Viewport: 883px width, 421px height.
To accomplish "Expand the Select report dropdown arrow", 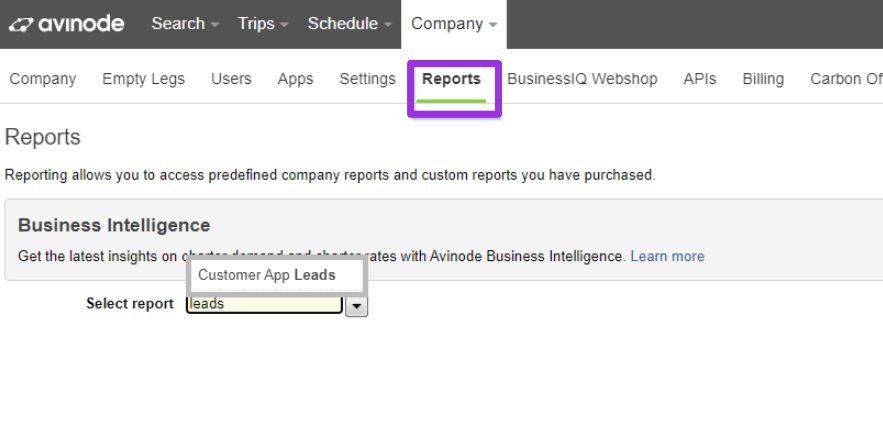I will pyautogui.click(x=356, y=306).
